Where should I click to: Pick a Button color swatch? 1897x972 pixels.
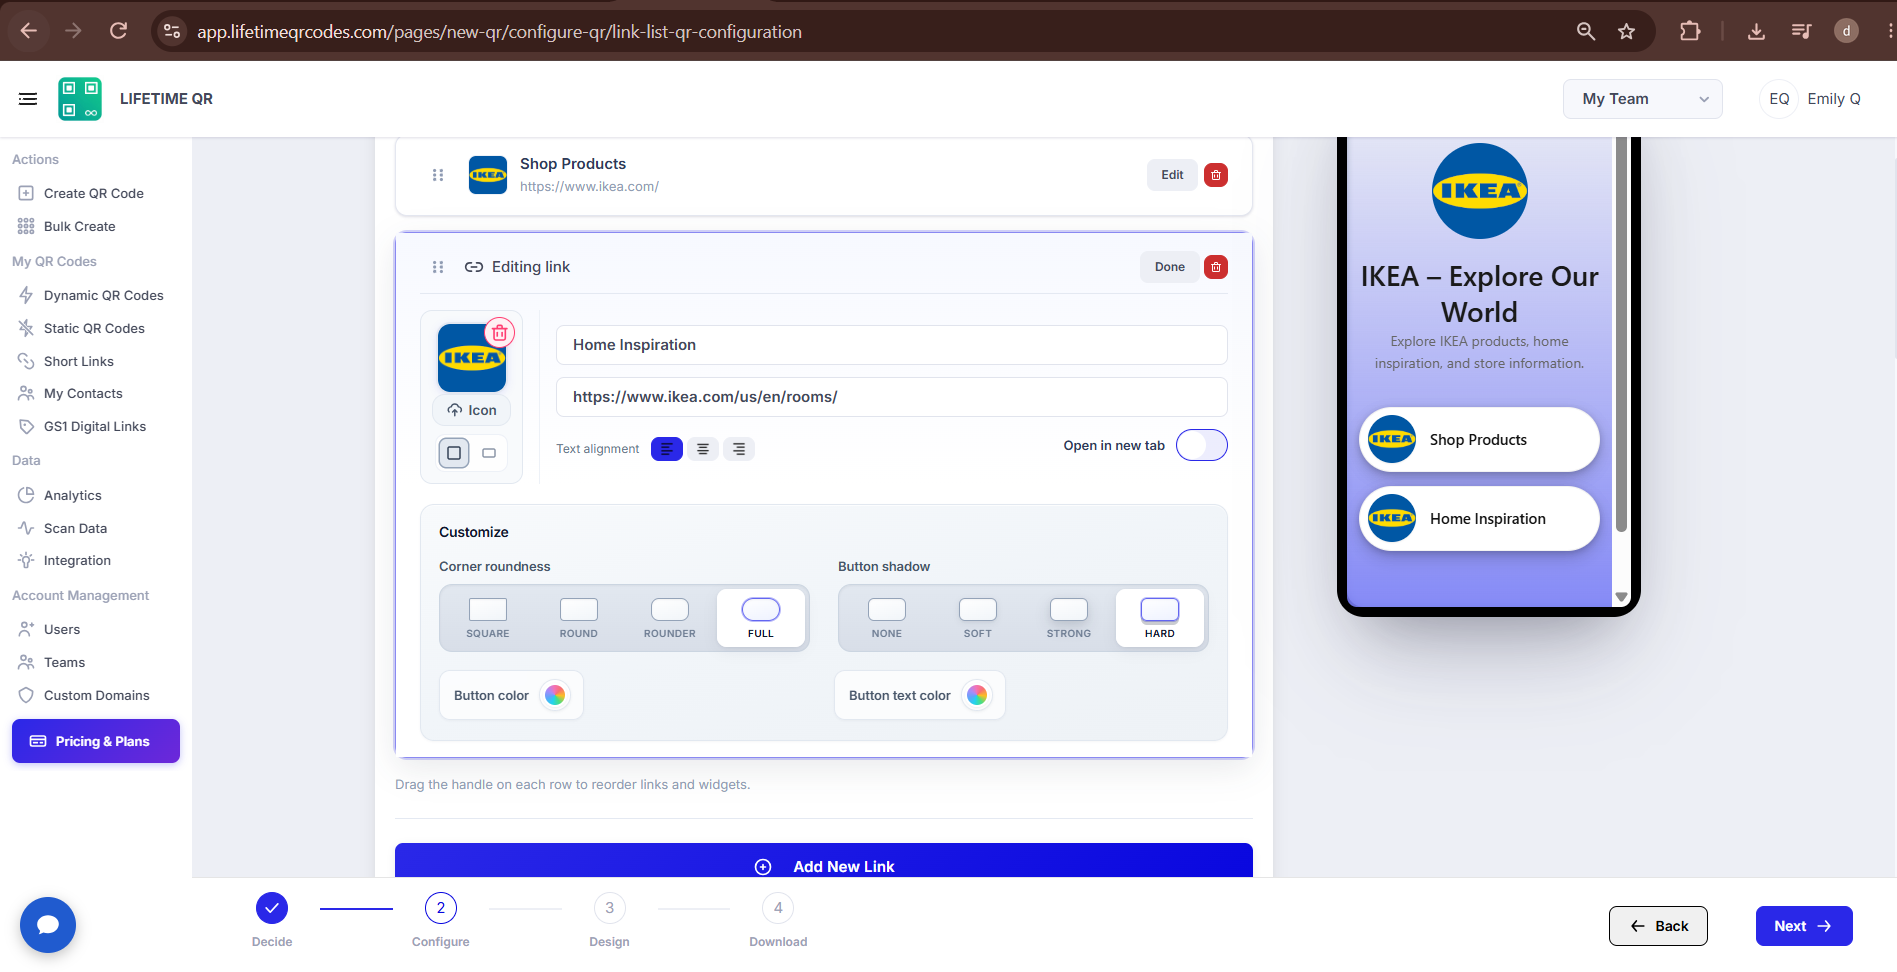pyautogui.click(x=555, y=695)
